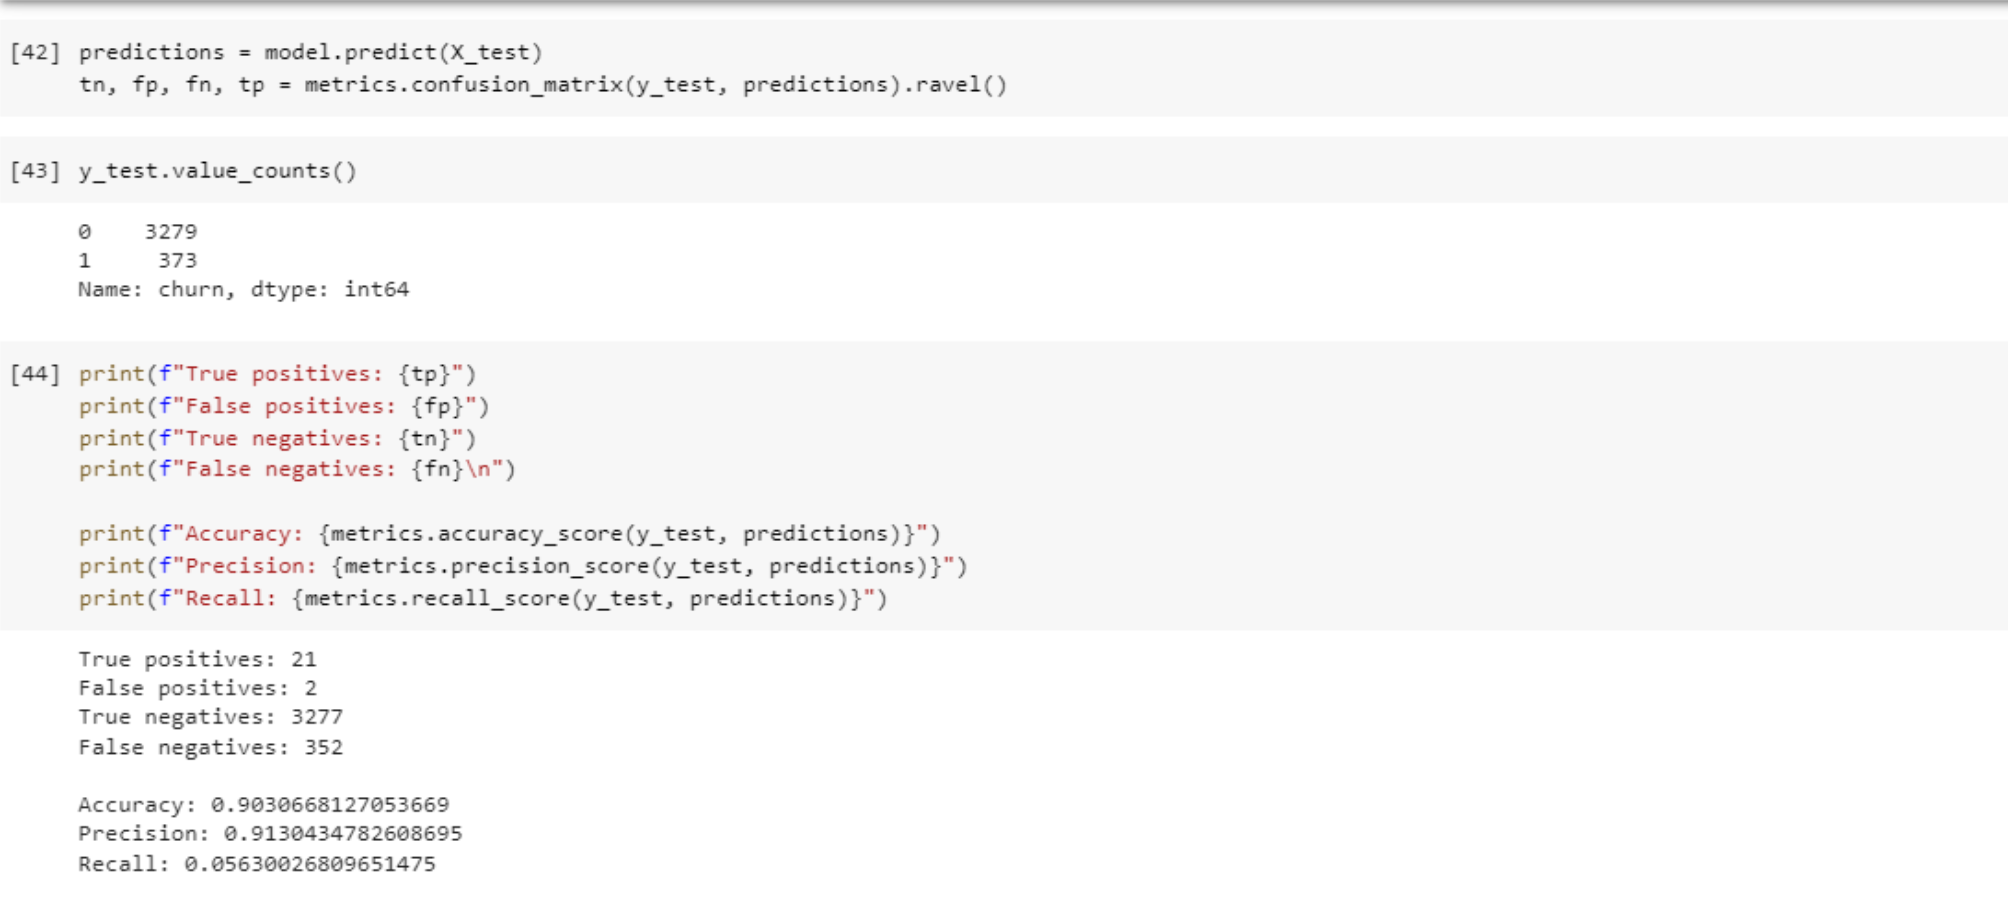Click the accuracy_score print line

pyautogui.click(x=509, y=534)
